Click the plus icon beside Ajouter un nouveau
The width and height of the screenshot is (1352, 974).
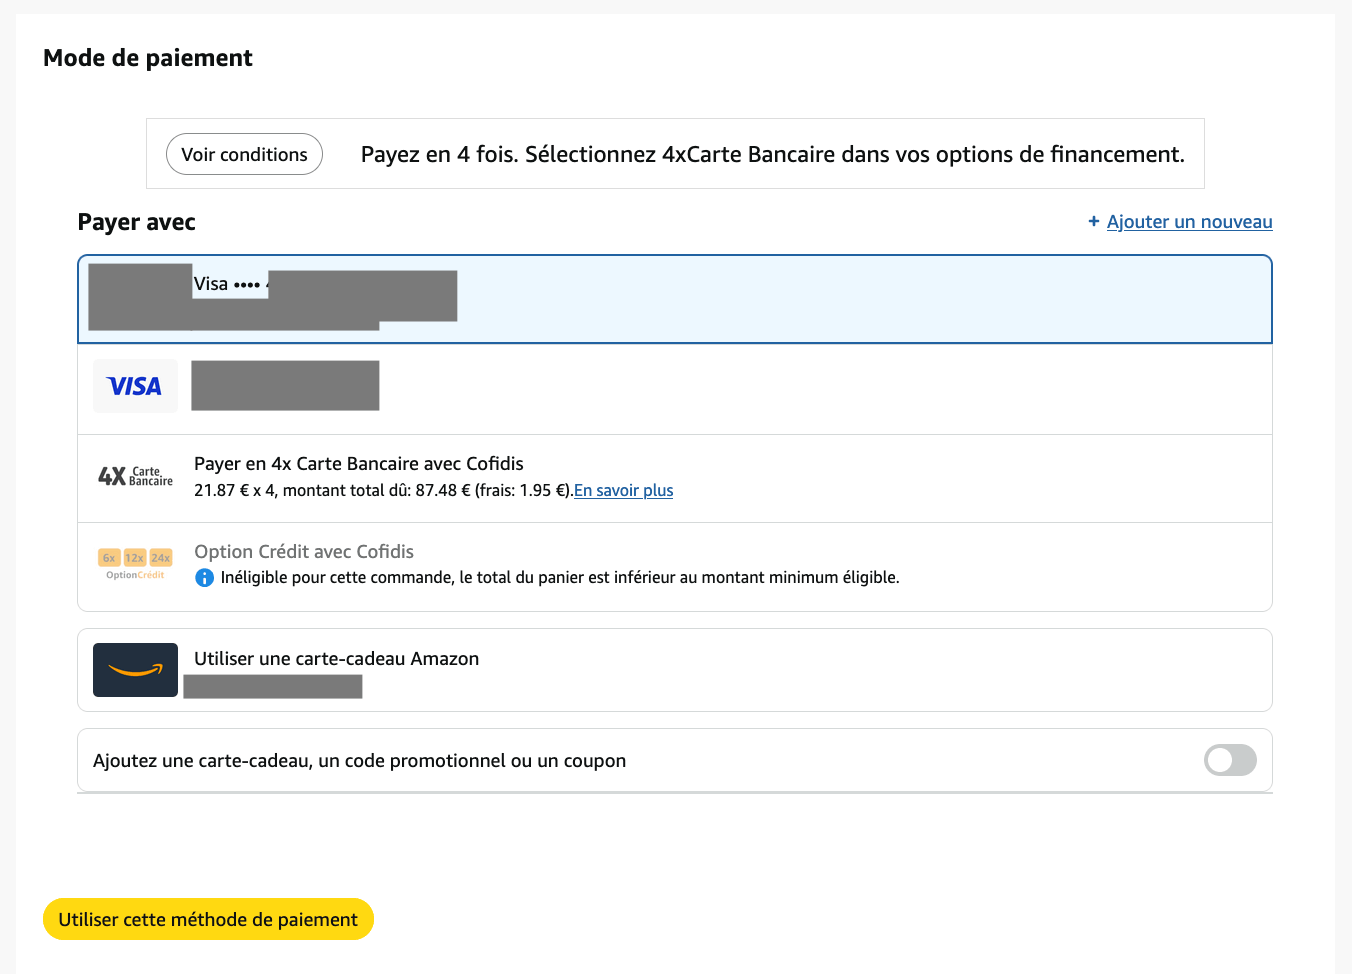click(x=1093, y=221)
